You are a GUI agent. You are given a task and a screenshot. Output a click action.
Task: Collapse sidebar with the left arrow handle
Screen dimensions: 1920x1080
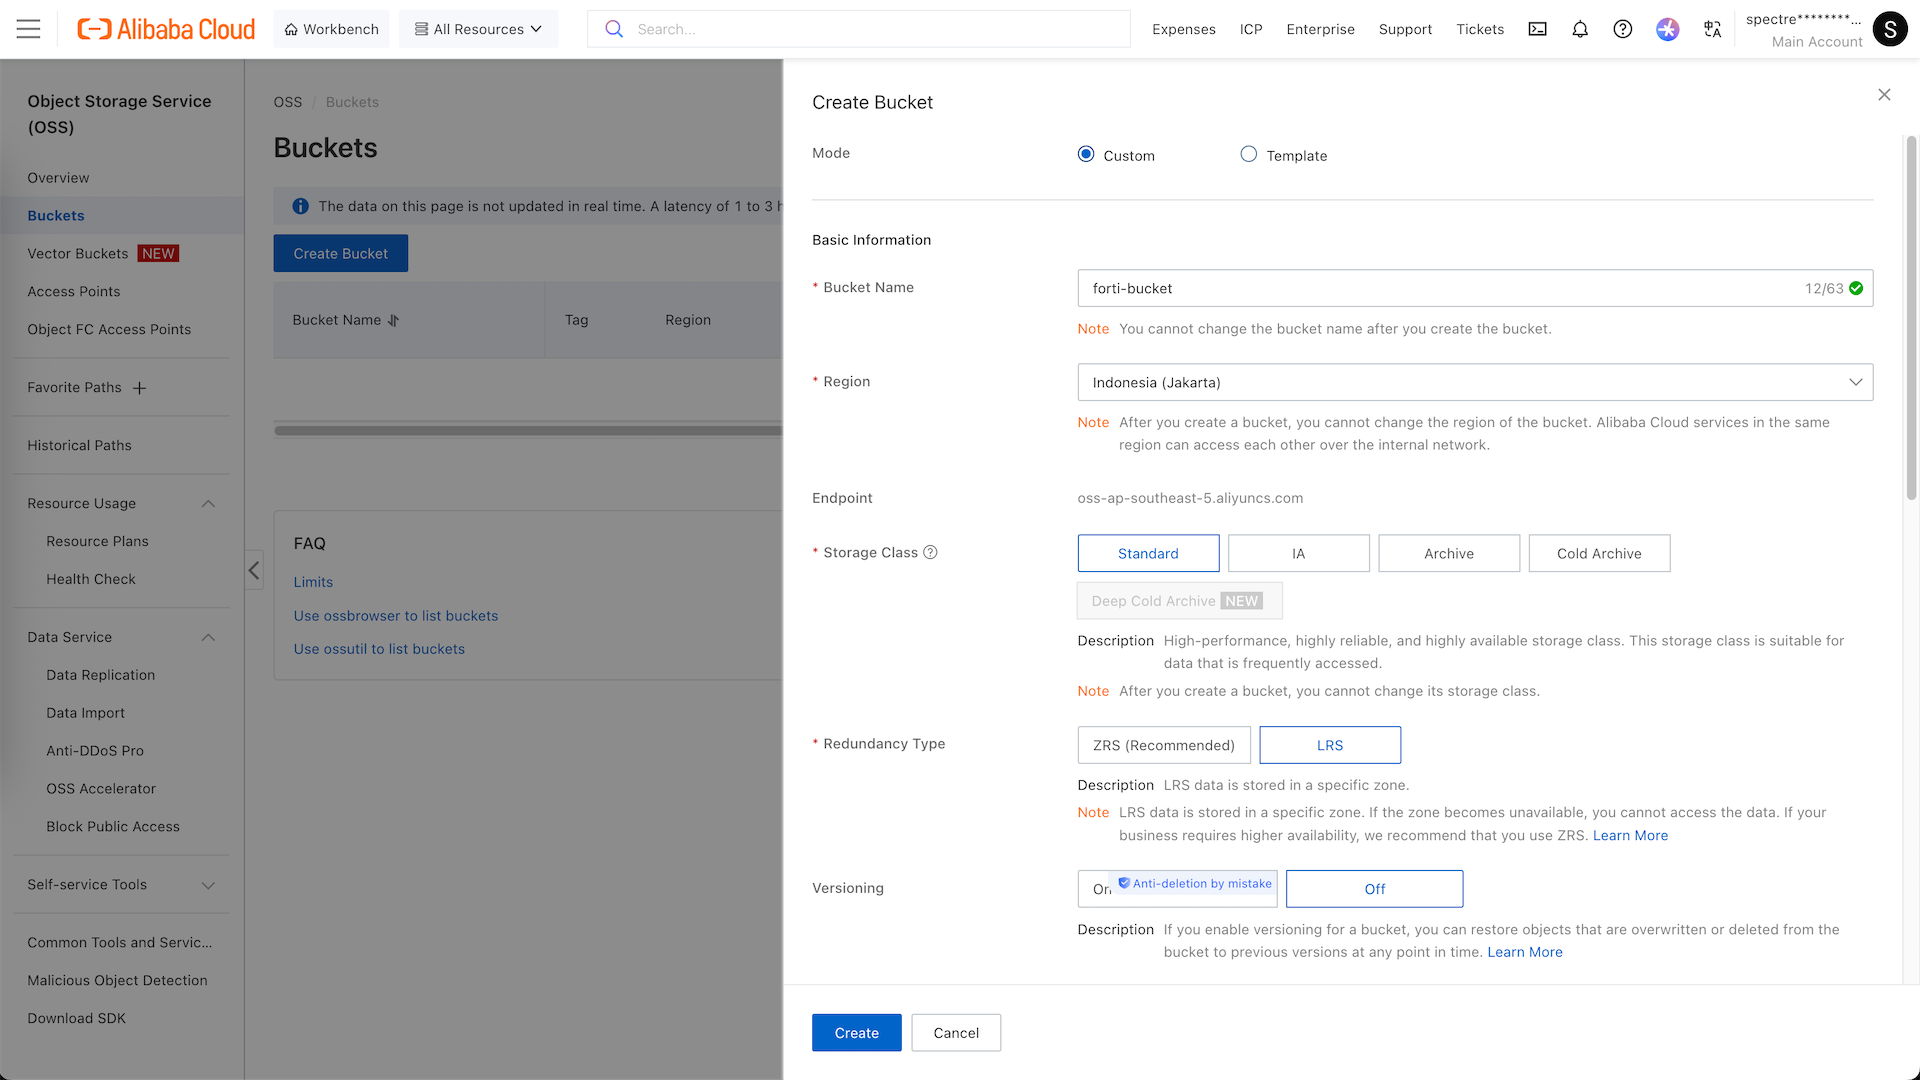254,570
